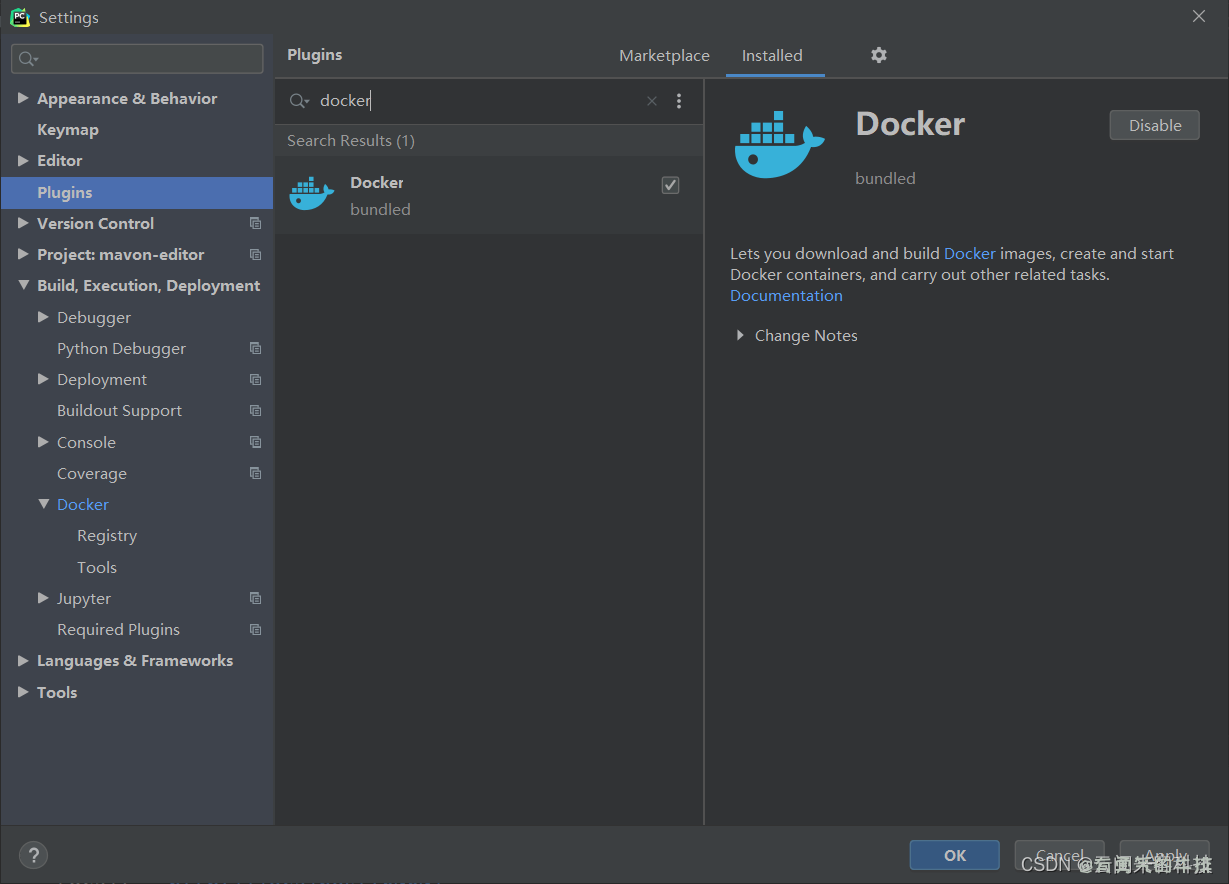Click the help question mark icon

[x=33, y=855]
